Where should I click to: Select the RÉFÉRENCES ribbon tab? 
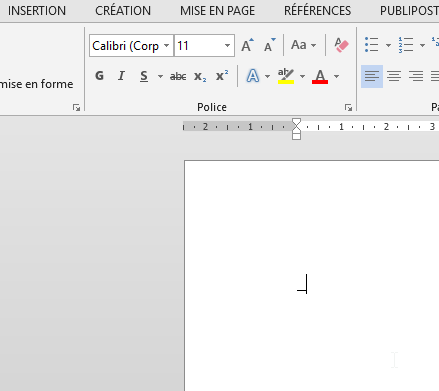(x=317, y=11)
